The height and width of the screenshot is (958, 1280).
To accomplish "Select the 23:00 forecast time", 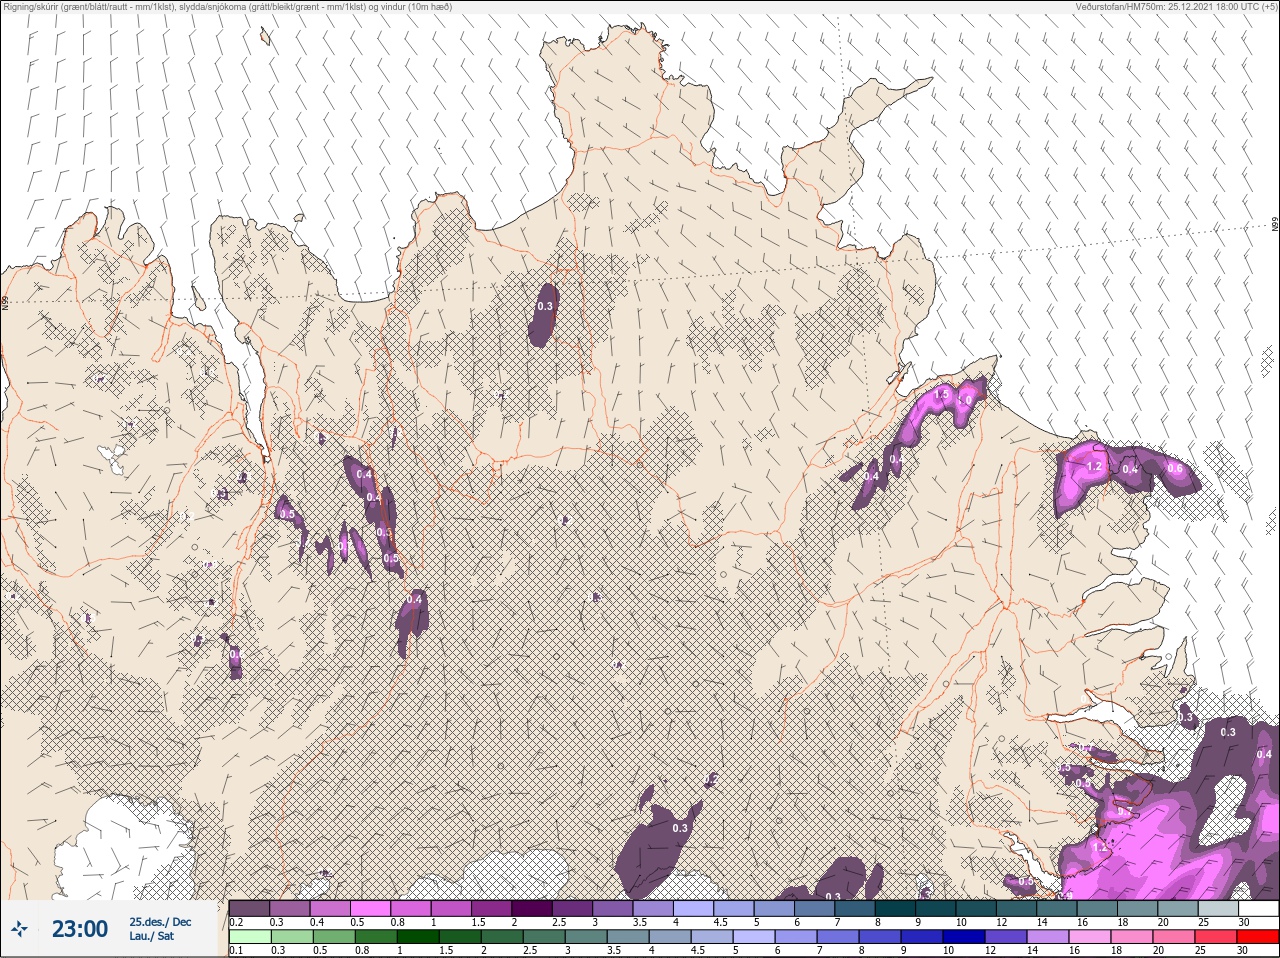I will 80,929.
